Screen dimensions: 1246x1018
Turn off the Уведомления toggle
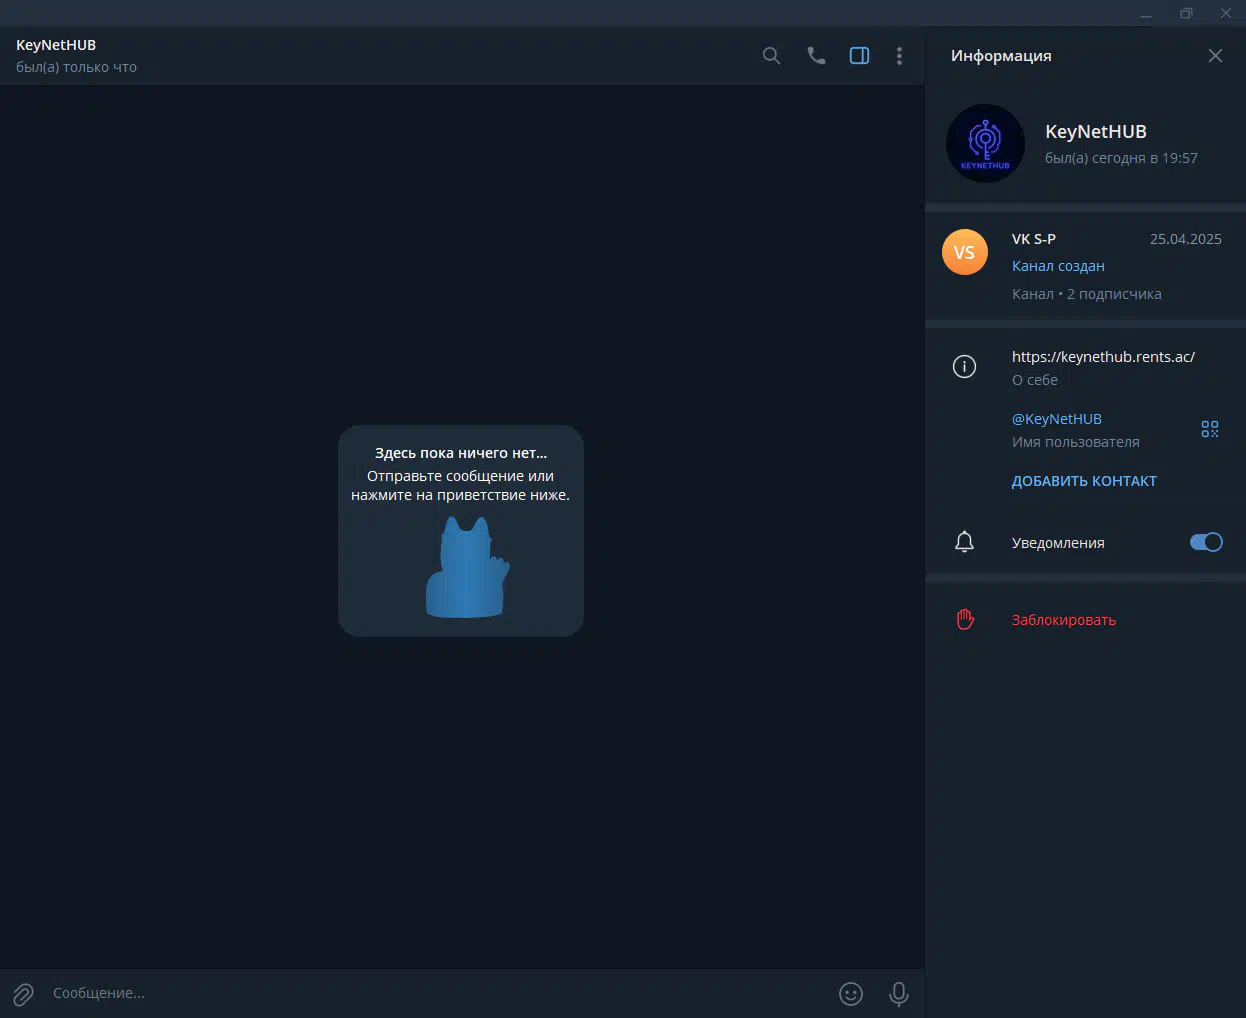click(x=1206, y=542)
